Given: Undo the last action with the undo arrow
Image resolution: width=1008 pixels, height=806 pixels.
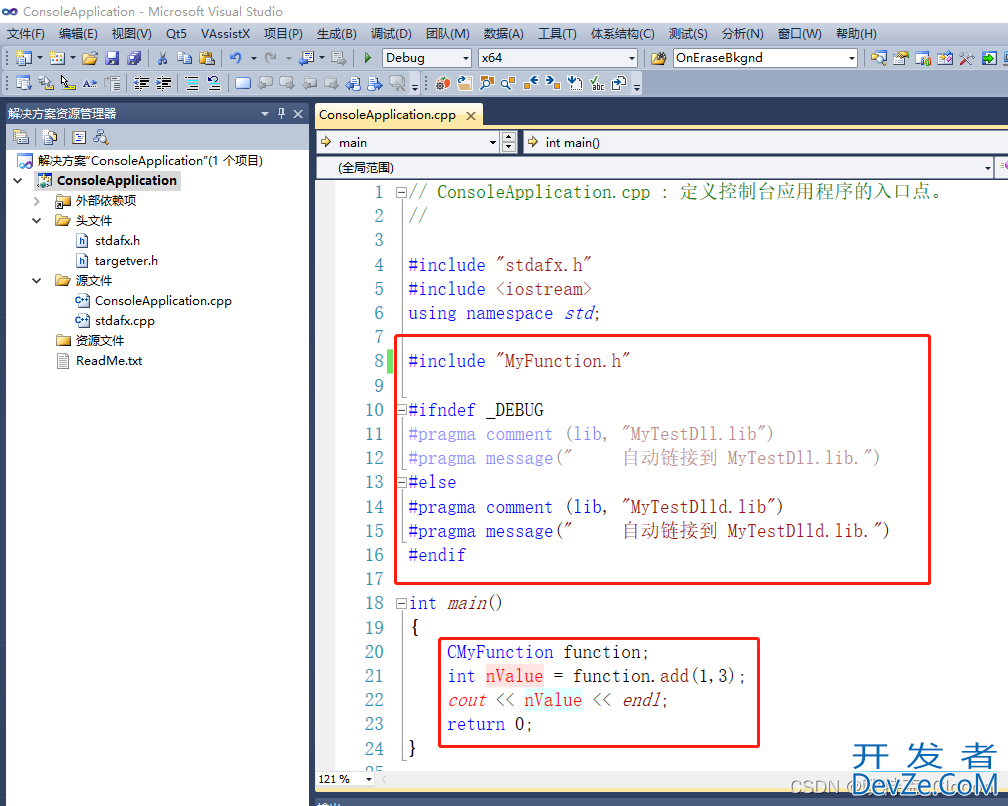Looking at the screenshot, I should [236, 58].
